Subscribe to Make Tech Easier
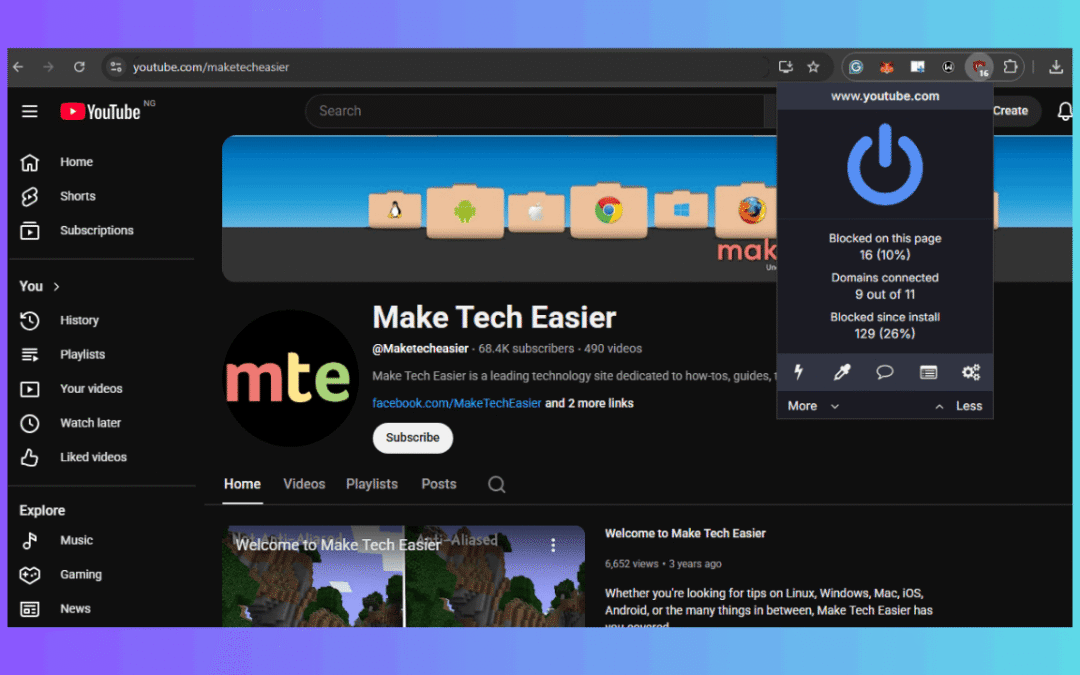 pyautogui.click(x=412, y=438)
